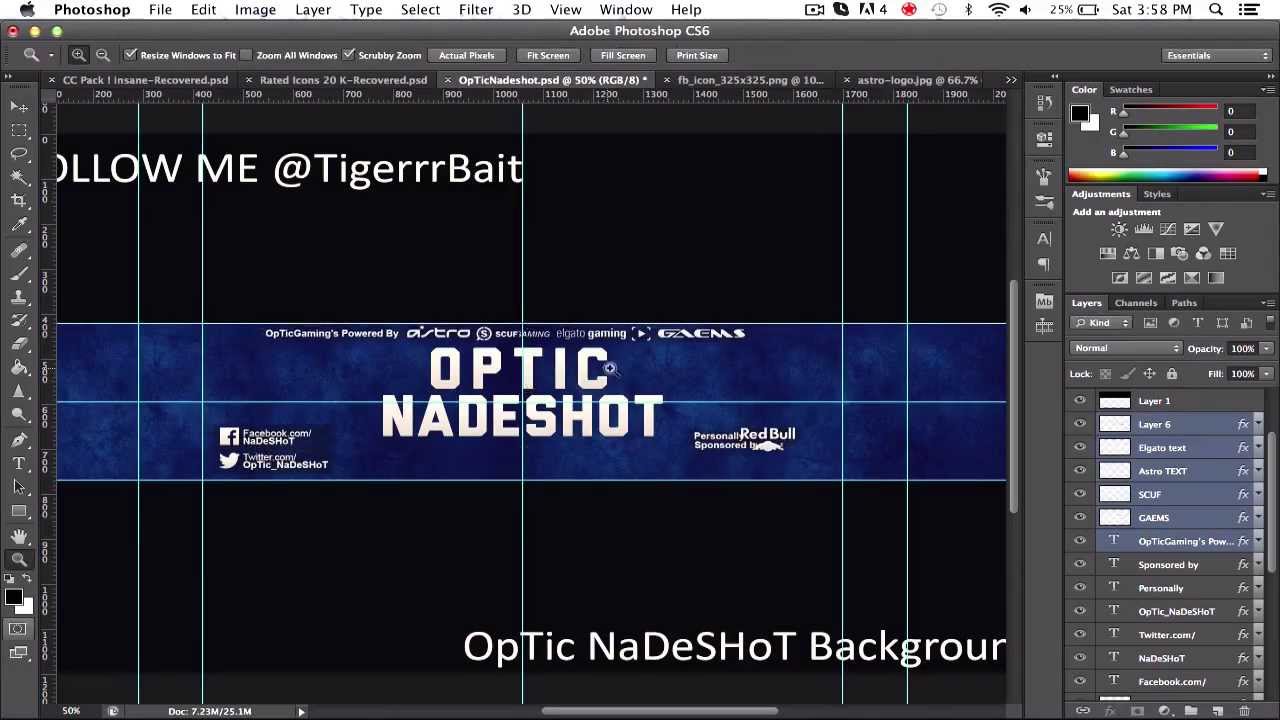Enable Zoom All Windows checkbox

click(x=246, y=55)
